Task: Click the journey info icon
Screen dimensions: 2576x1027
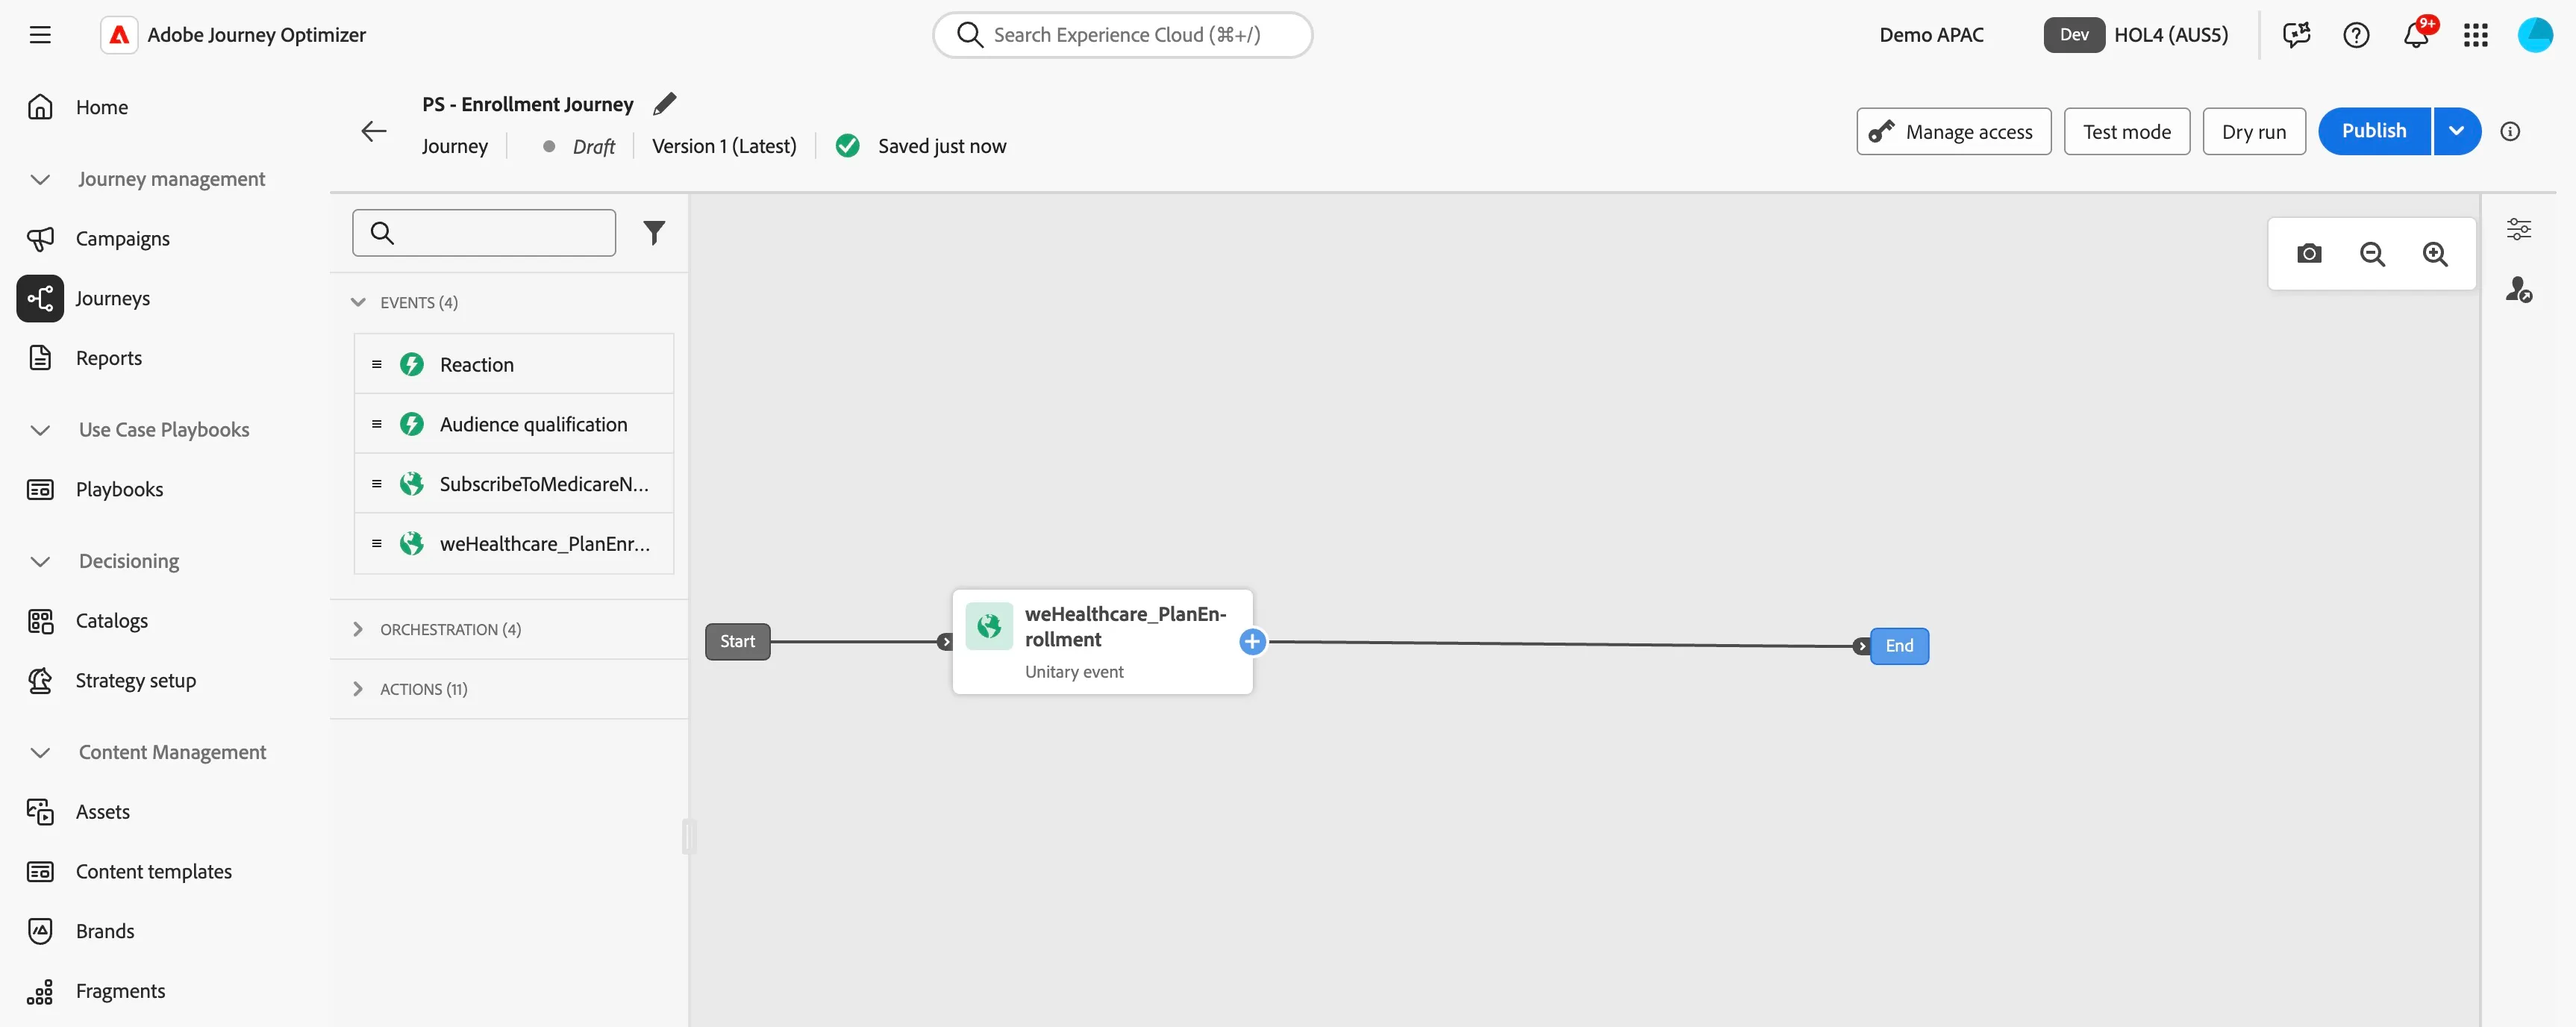Action: 2509,131
